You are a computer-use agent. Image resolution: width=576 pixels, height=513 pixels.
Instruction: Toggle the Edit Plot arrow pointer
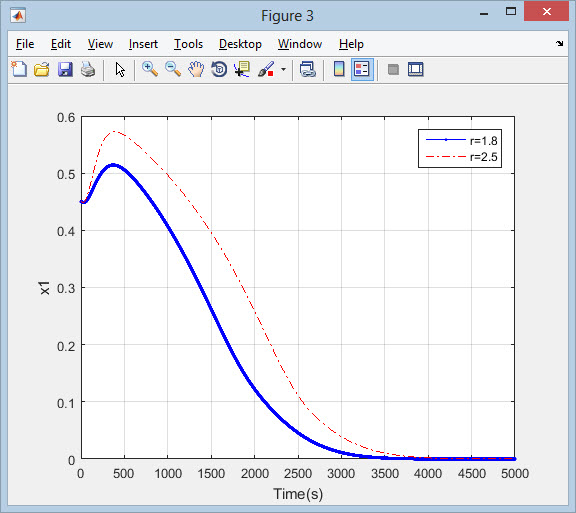coord(120,69)
